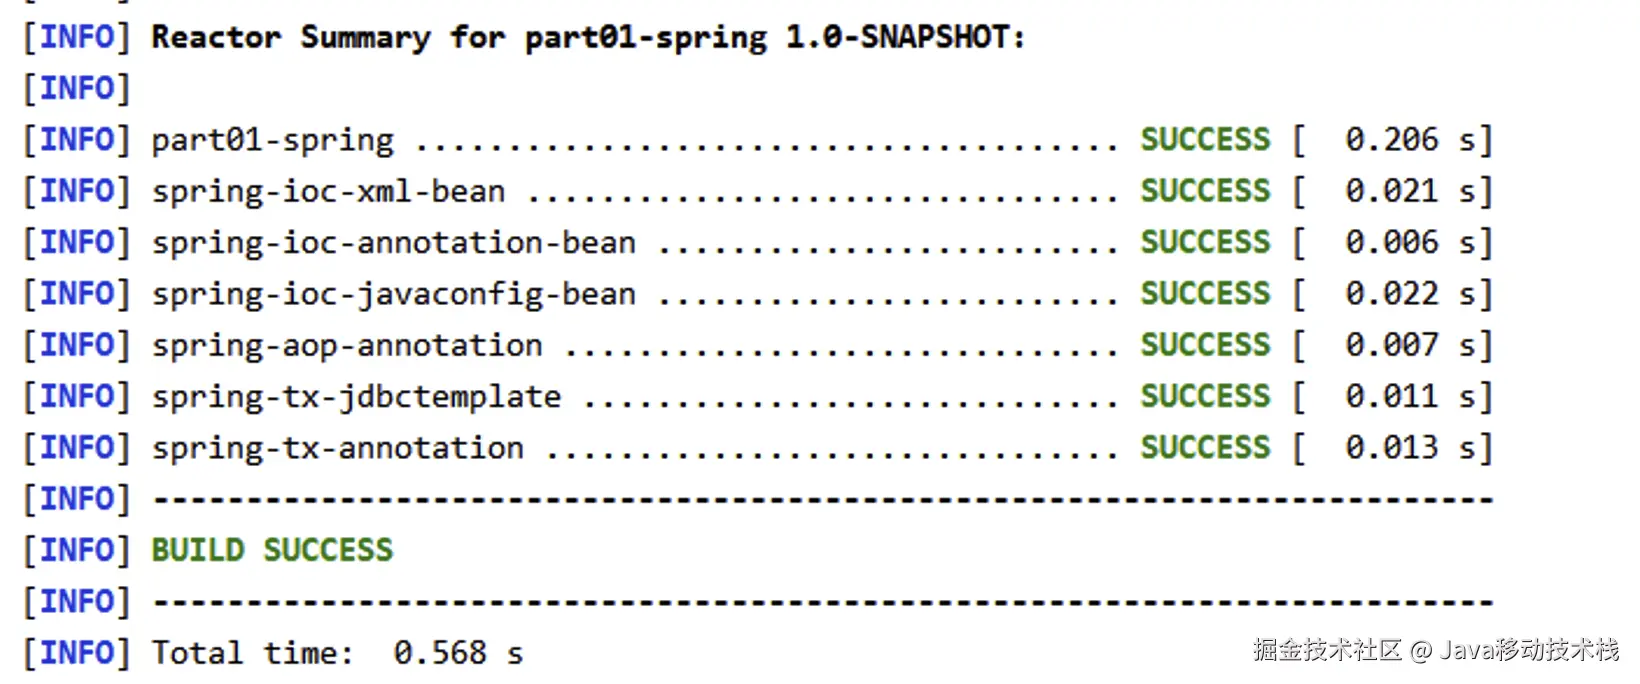Click the spring-aop-annotation module name
The width and height of the screenshot is (1640, 684).
(347, 346)
